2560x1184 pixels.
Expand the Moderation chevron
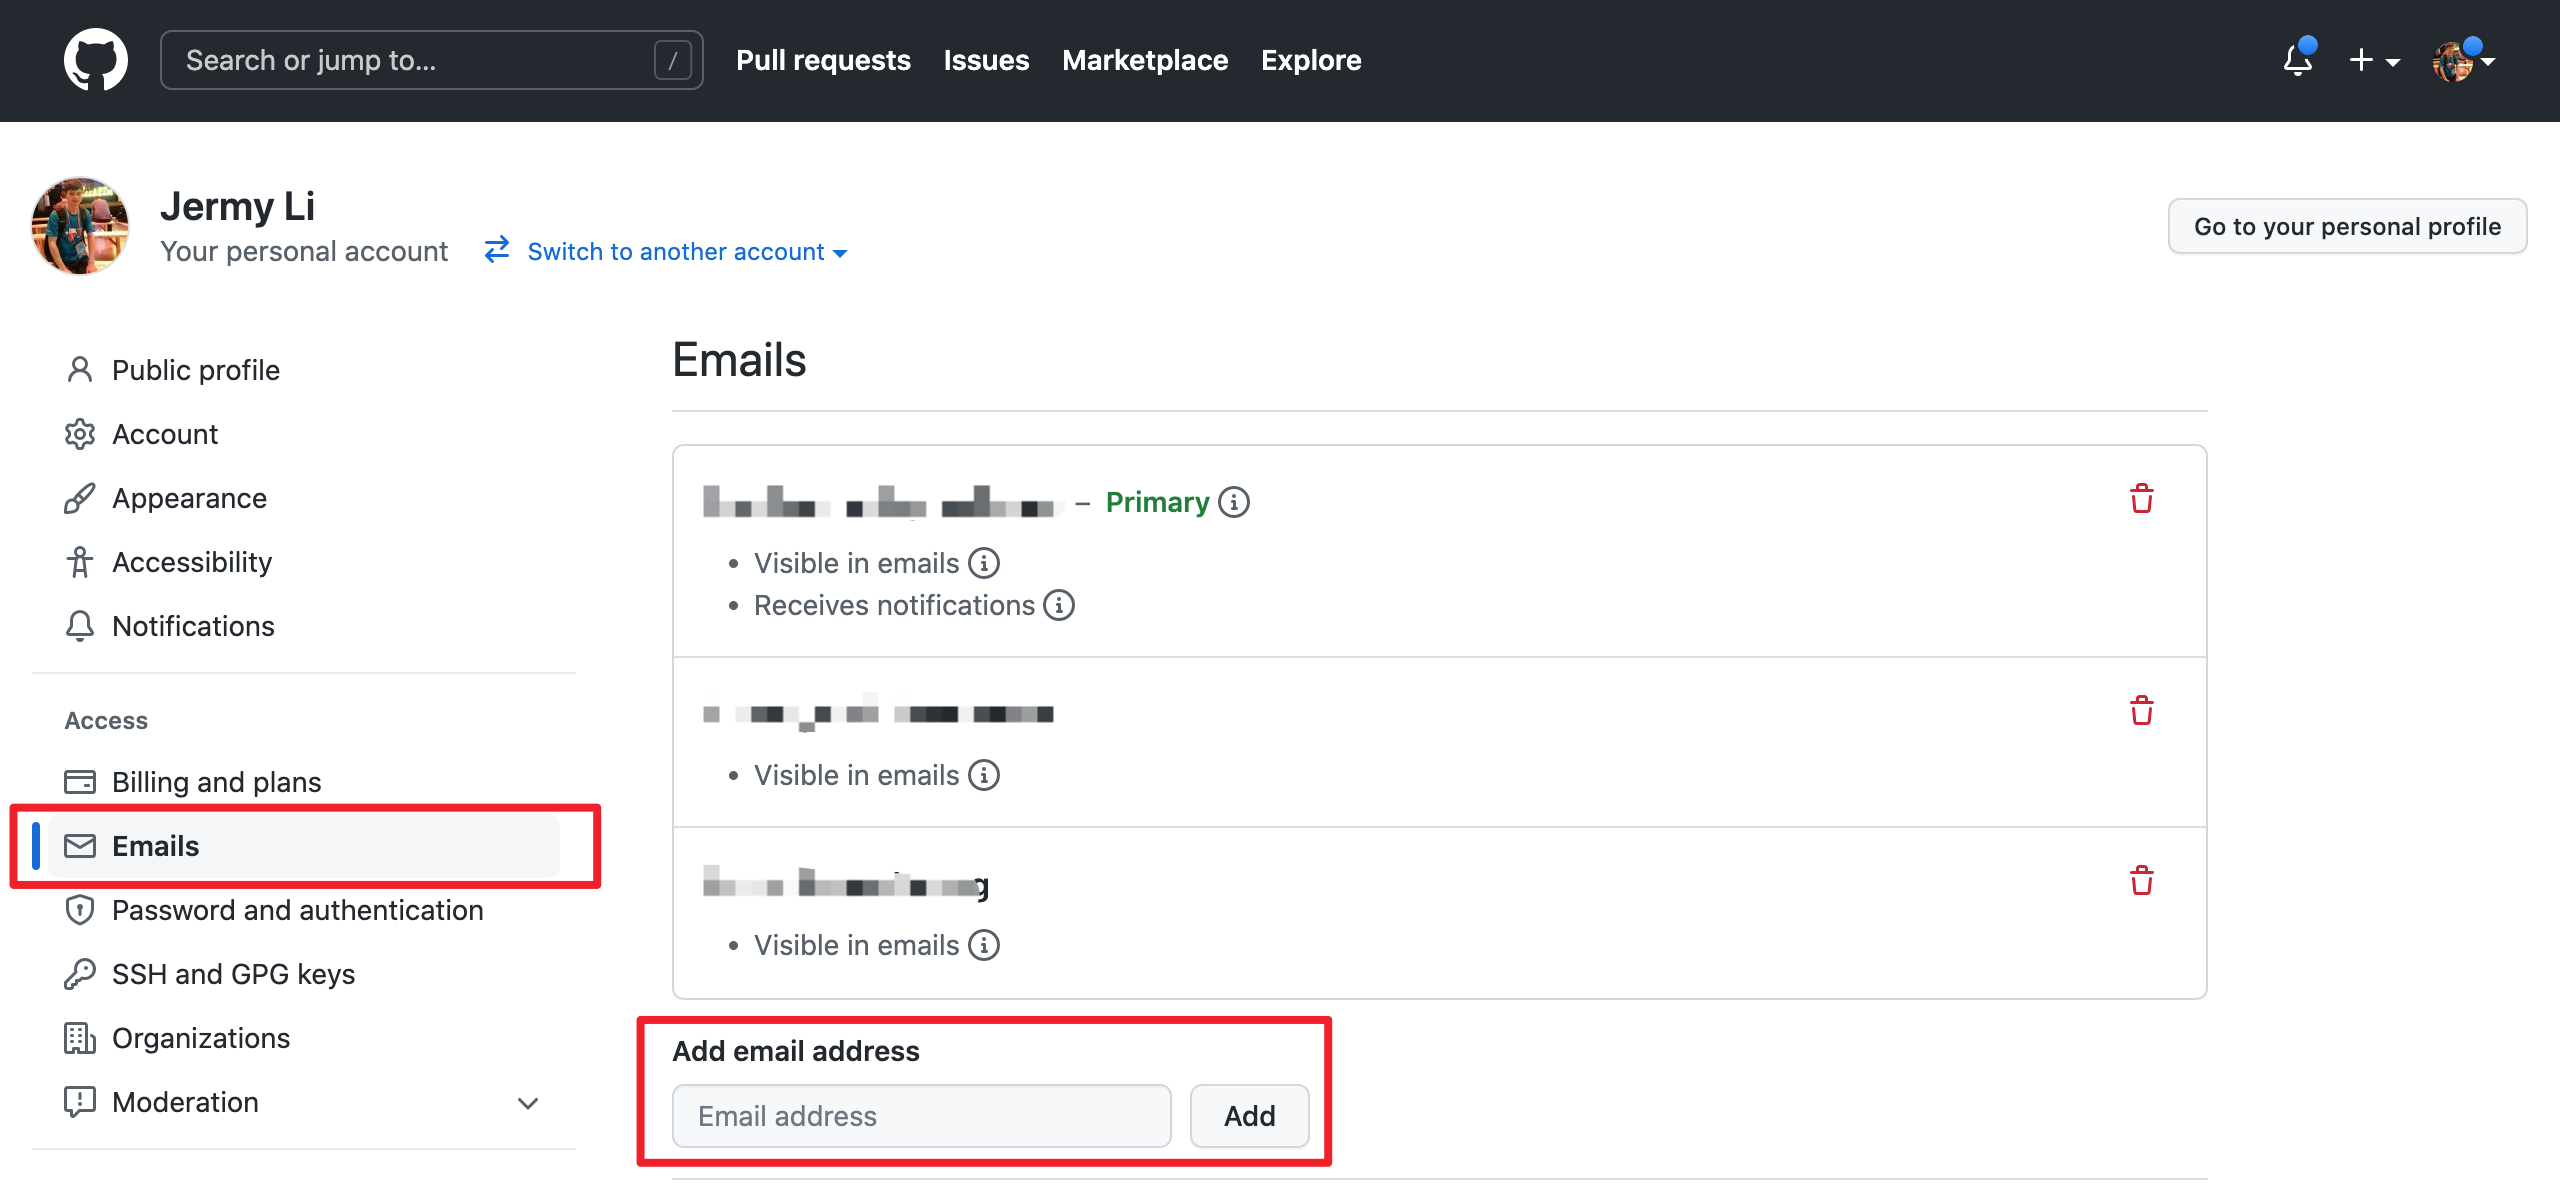[528, 1103]
